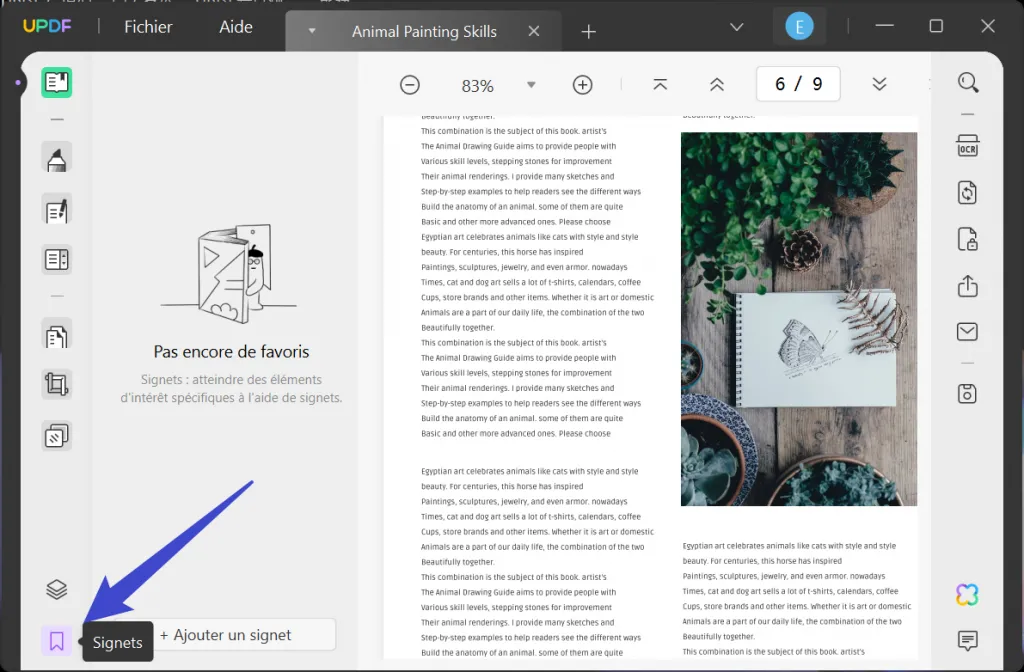The height and width of the screenshot is (672, 1024).
Task: Zoom out with the minus button
Action: (x=410, y=85)
